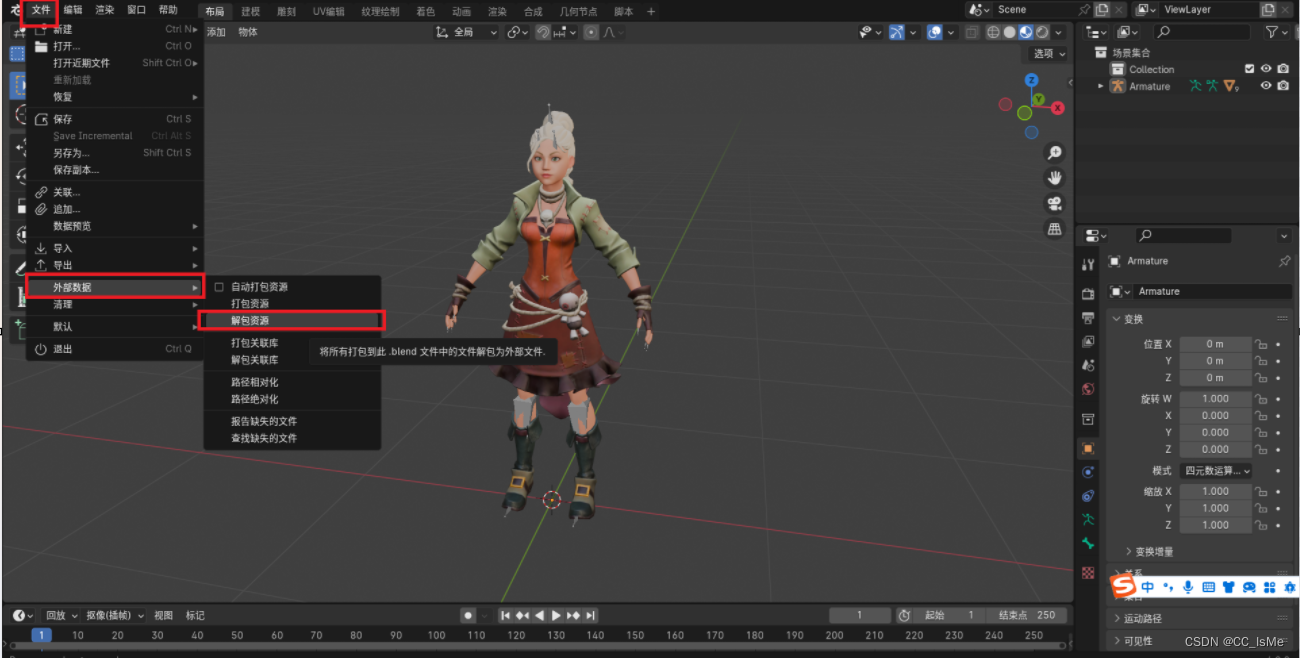
Task: Enable the 自动打包资源 checkbox
Action: click(219, 287)
